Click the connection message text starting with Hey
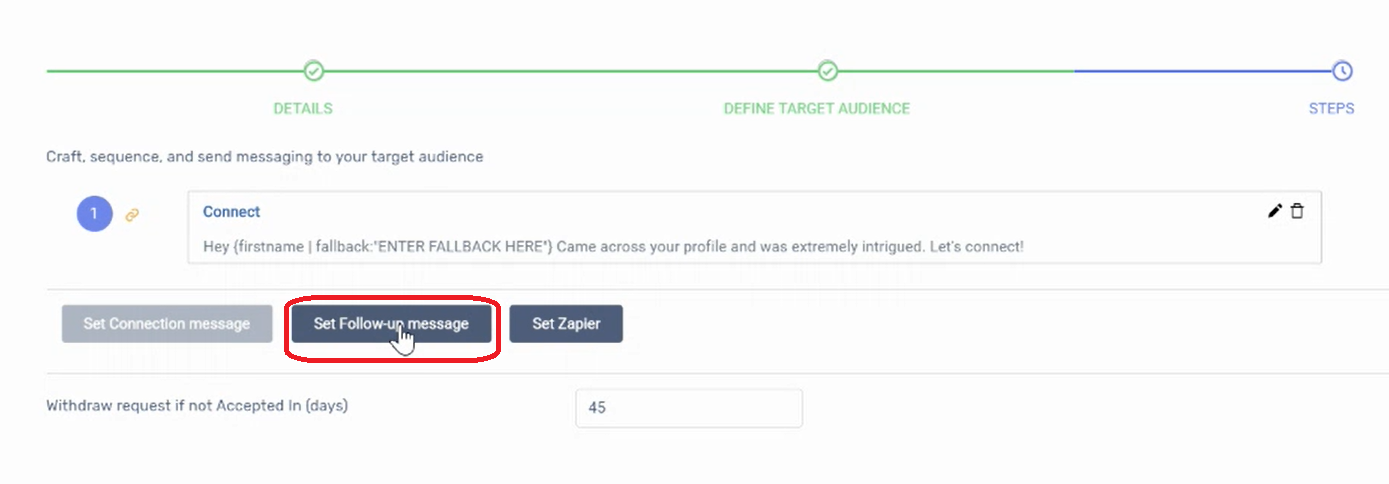1389x484 pixels. tap(613, 246)
